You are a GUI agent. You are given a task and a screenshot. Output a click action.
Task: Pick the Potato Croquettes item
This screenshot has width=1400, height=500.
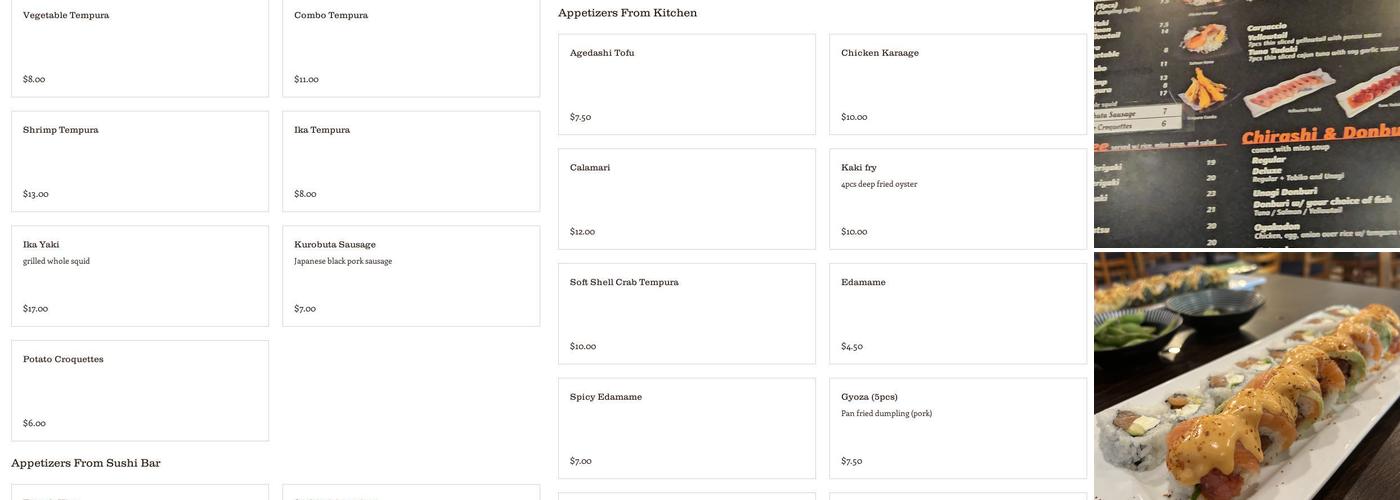(140, 390)
